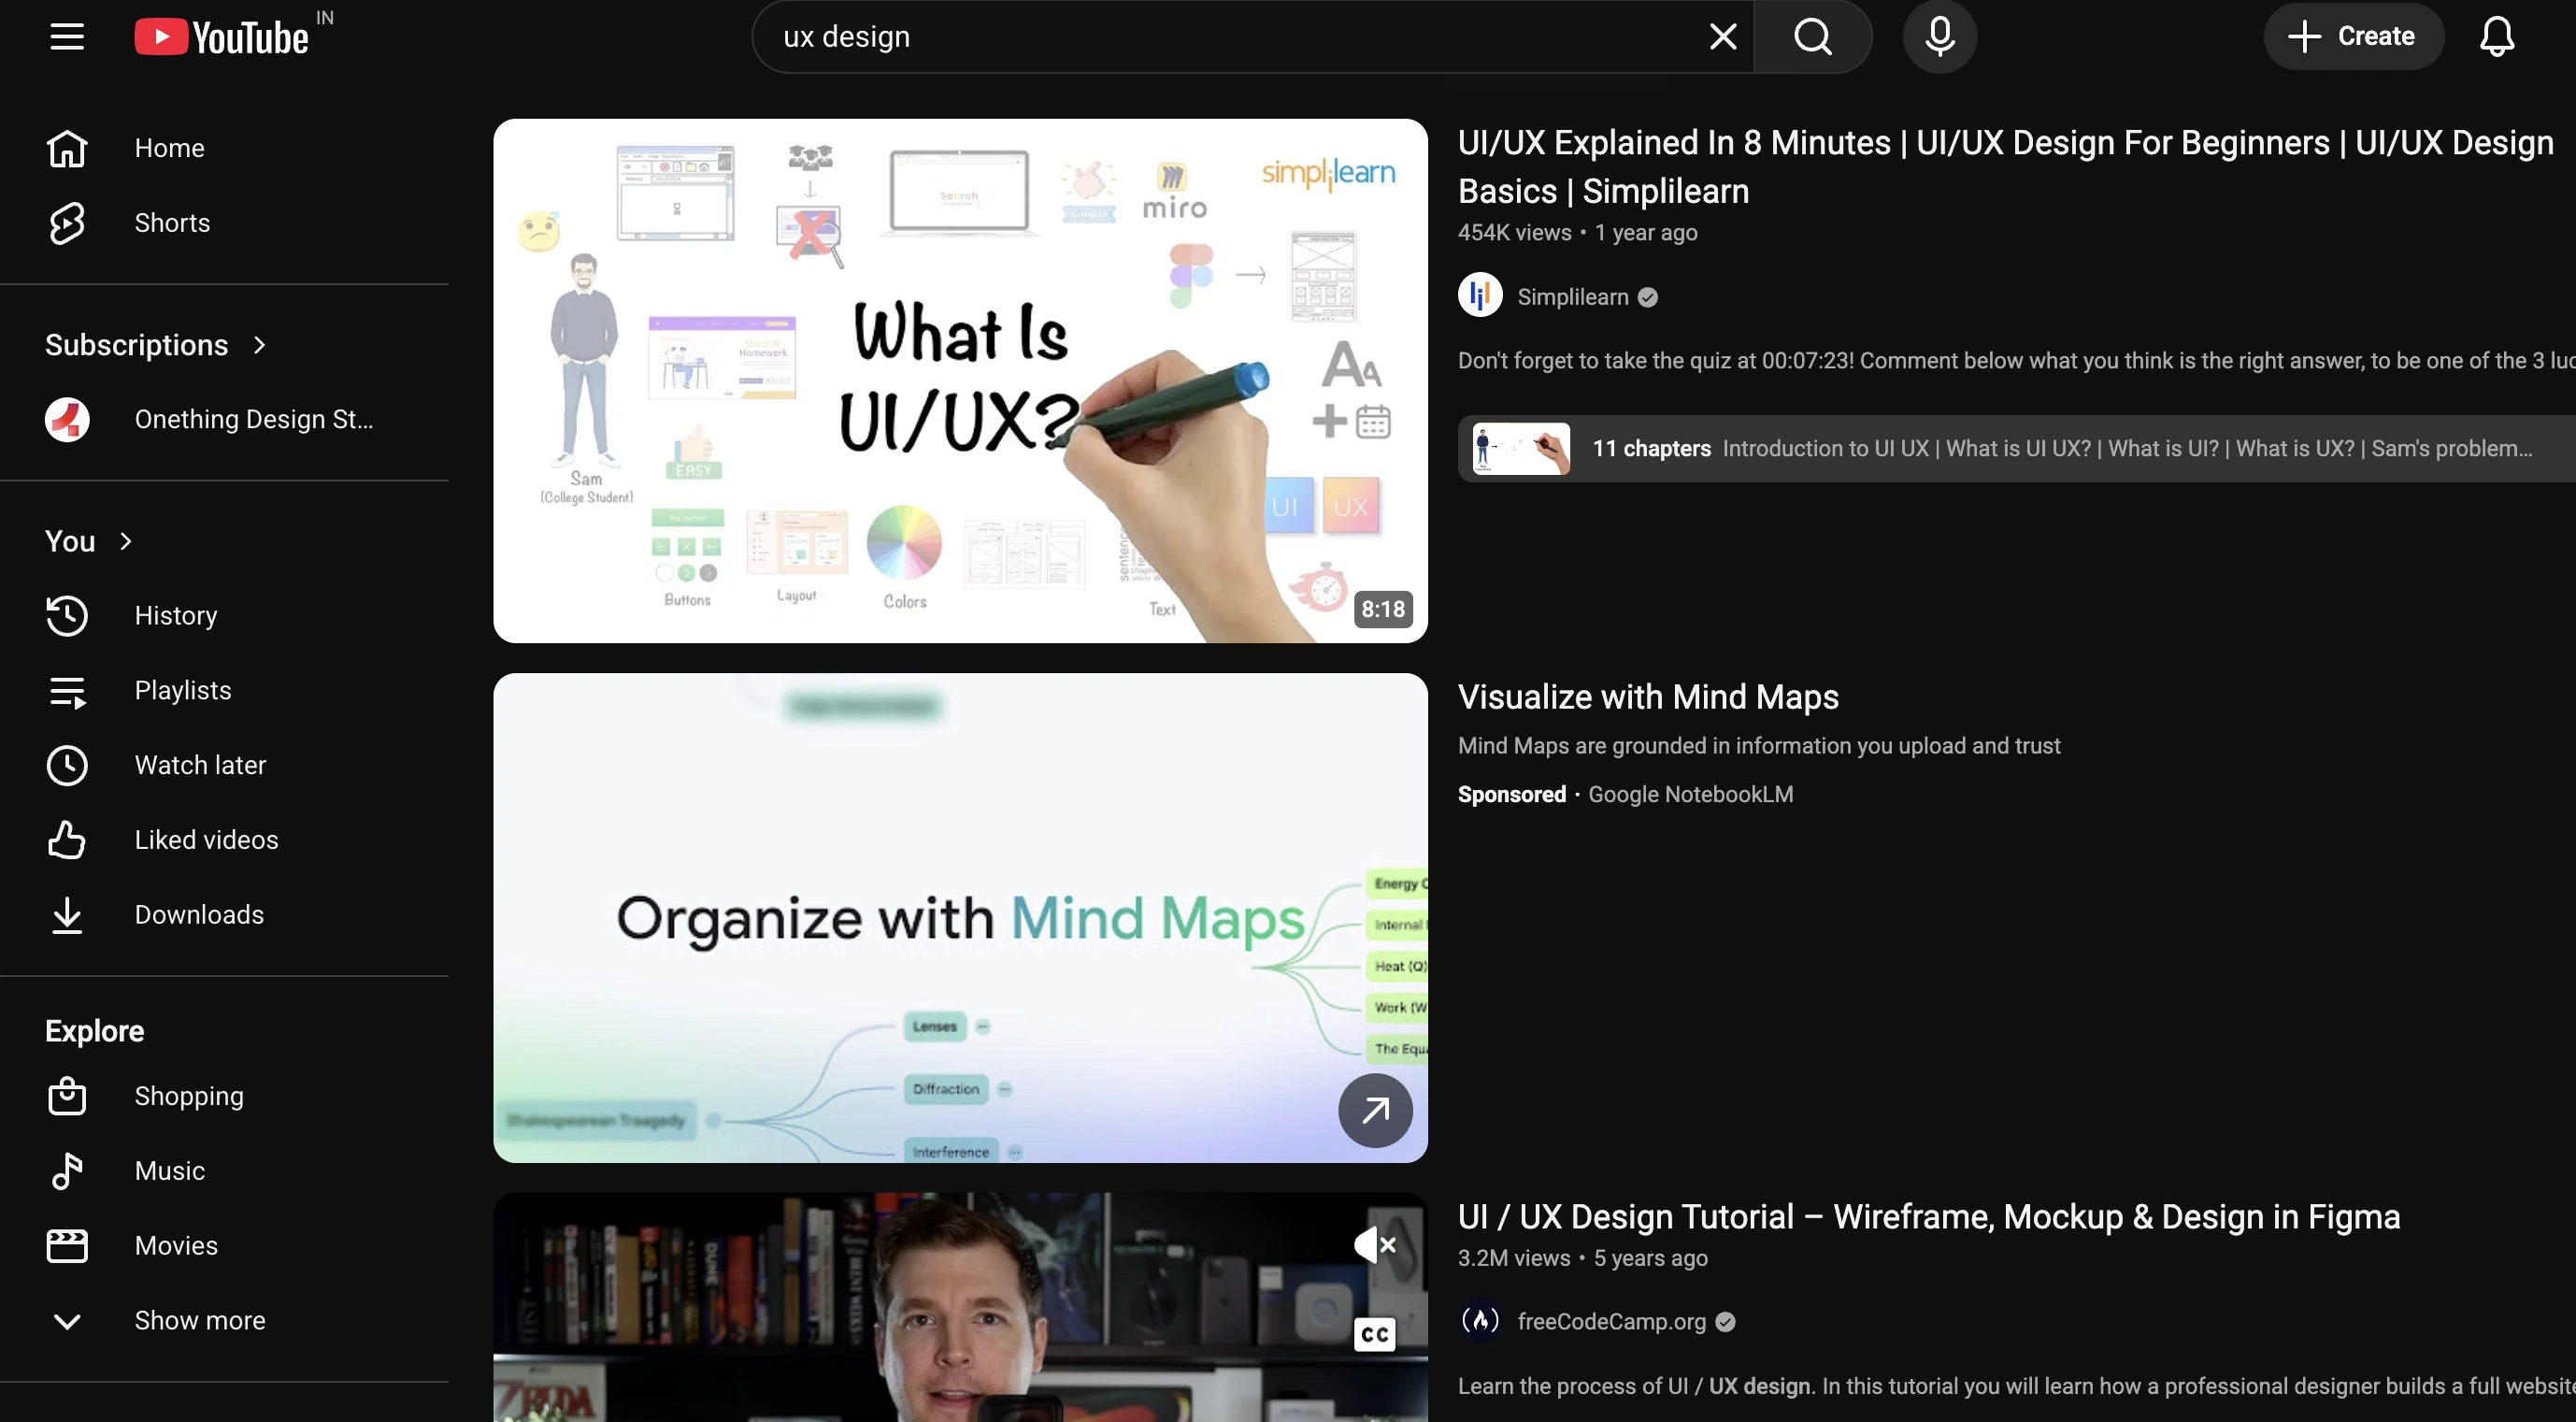Image resolution: width=2576 pixels, height=1422 pixels.
Task: Click Simplilearn verified badge
Action: pyautogui.click(x=1648, y=297)
